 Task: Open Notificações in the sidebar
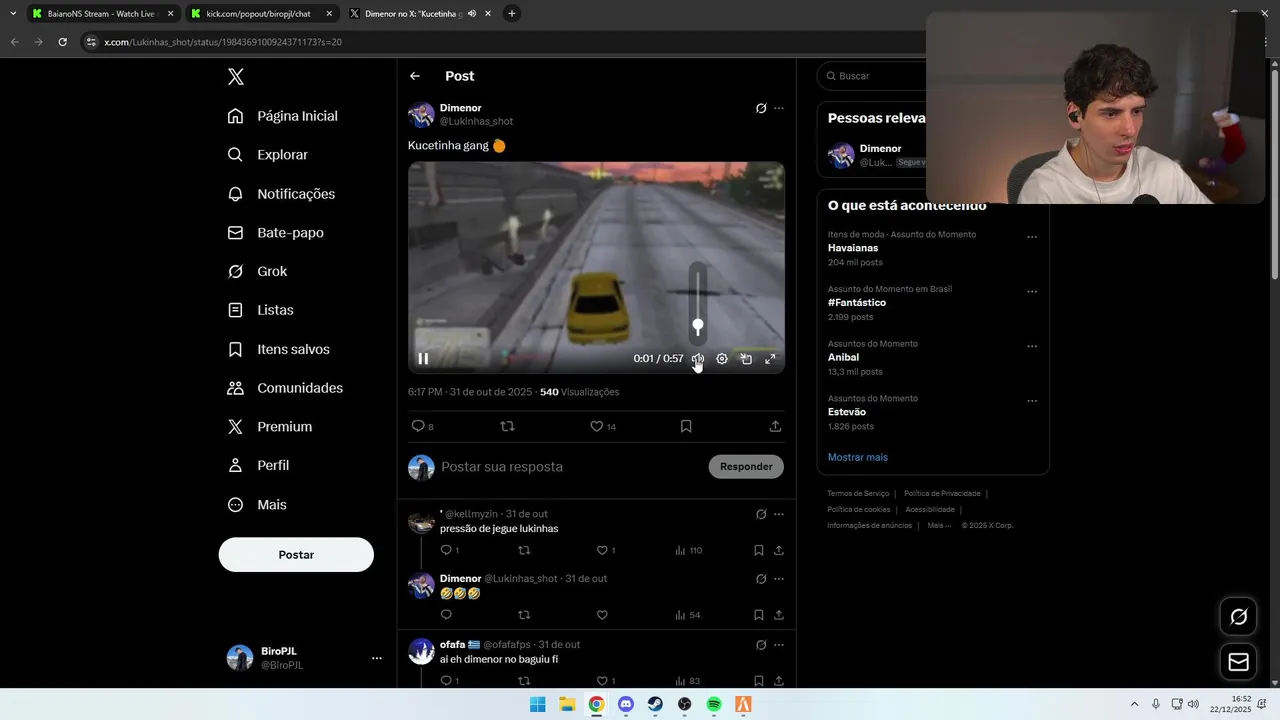click(x=281, y=194)
